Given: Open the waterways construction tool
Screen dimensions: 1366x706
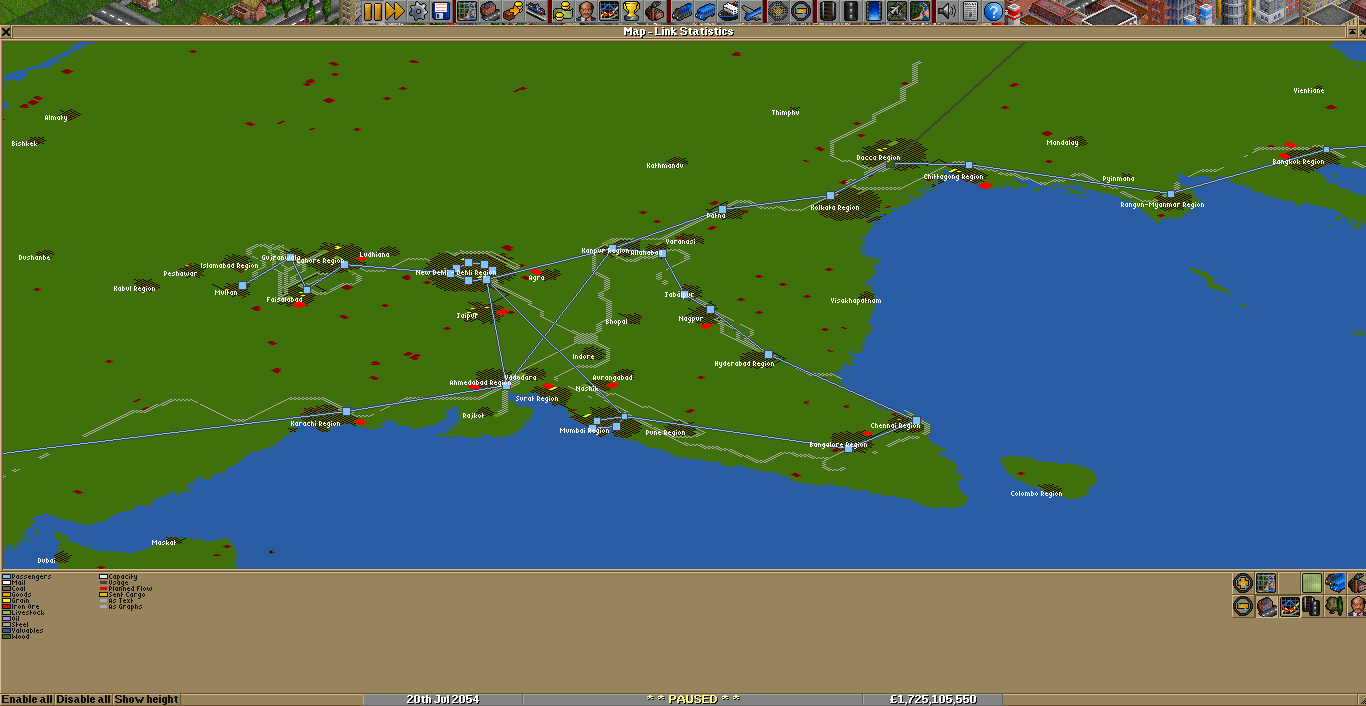Looking at the screenshot, I should click(874, 12).
